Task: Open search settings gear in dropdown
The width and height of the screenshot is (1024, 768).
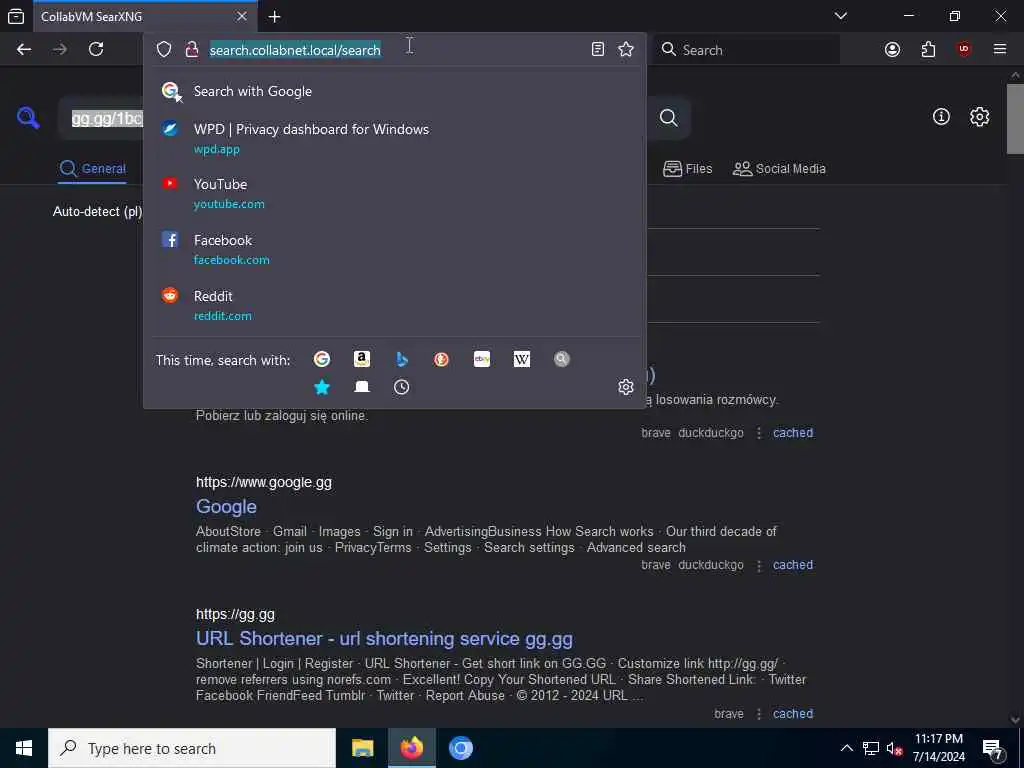Action: point(626,387)
